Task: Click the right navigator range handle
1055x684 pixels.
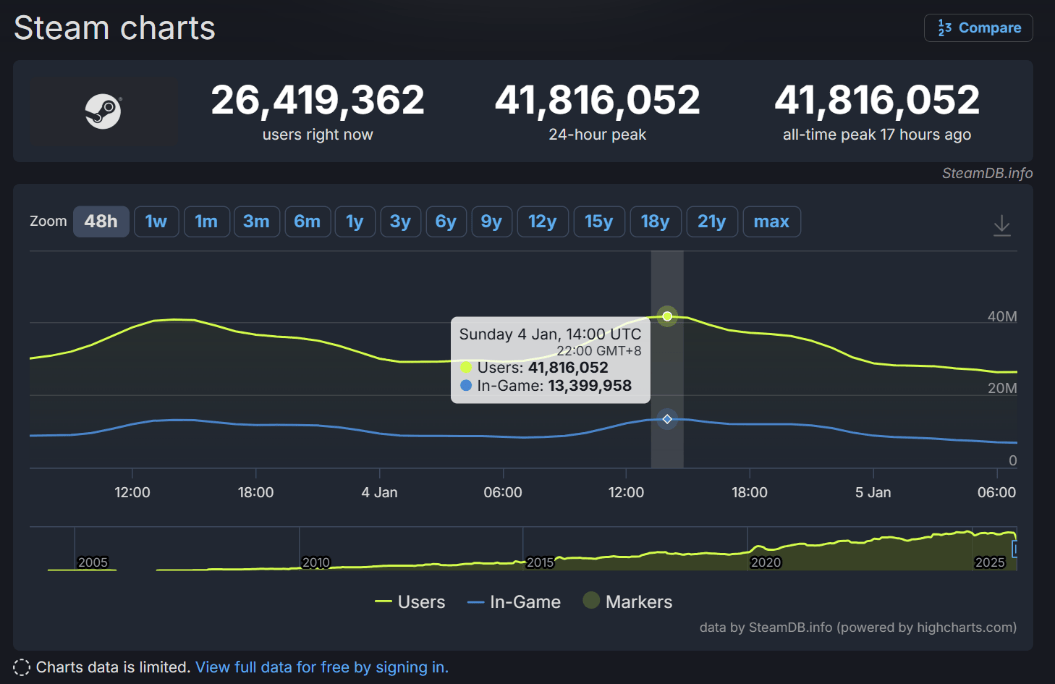Action: [1015, 548]
